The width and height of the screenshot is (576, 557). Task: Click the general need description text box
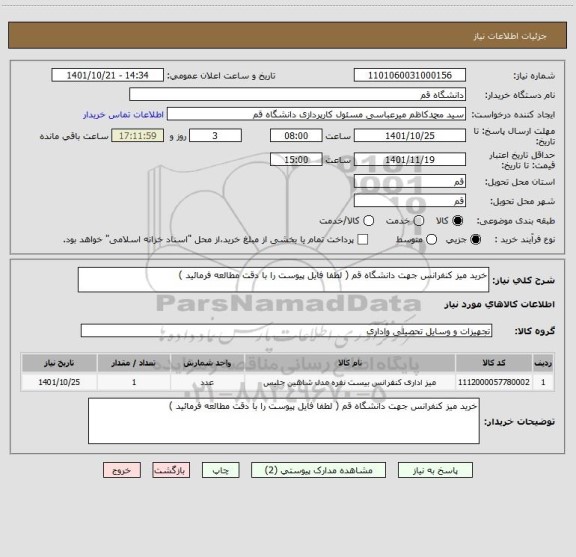click(x=283, y=280)
